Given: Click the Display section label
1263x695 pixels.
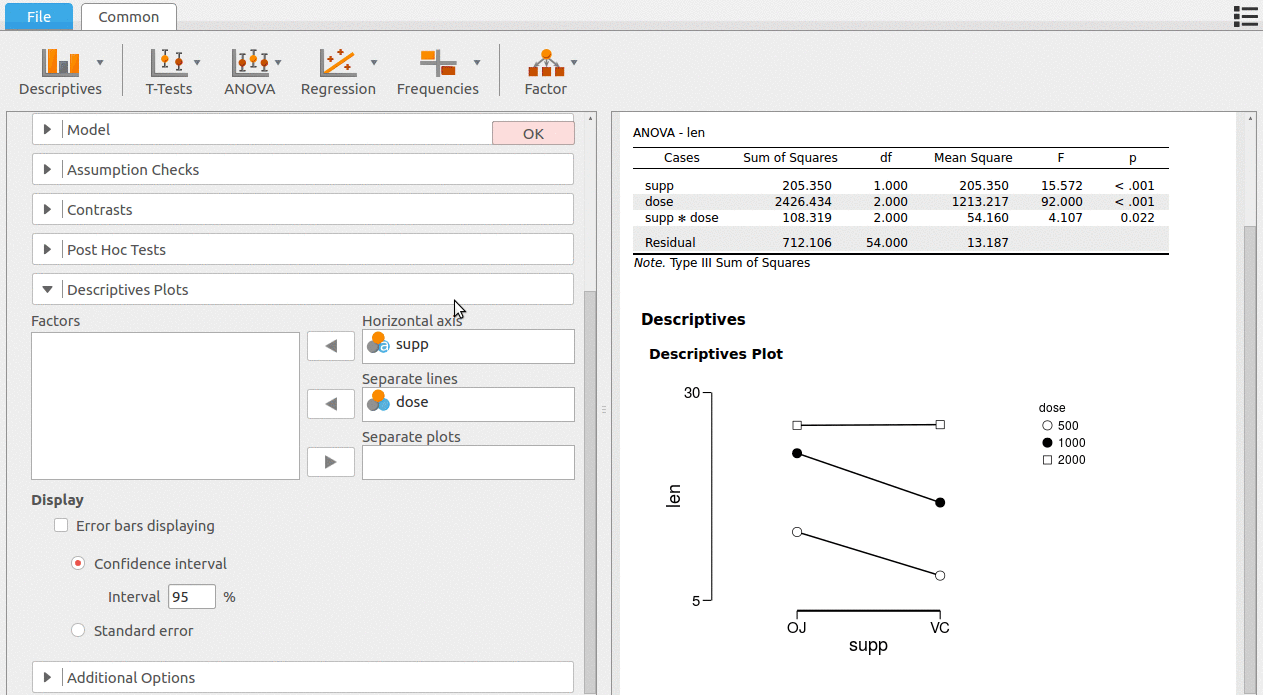Looking at the screenshot, I should pos(57,500).
